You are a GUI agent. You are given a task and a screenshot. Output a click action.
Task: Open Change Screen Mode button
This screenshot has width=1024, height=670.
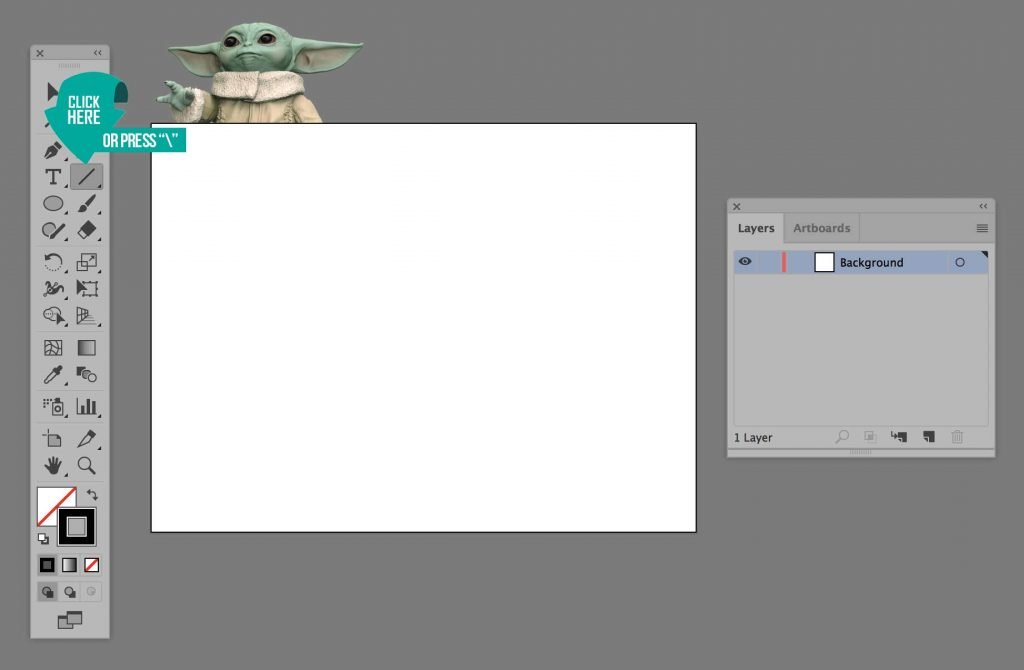coord(70,620)
